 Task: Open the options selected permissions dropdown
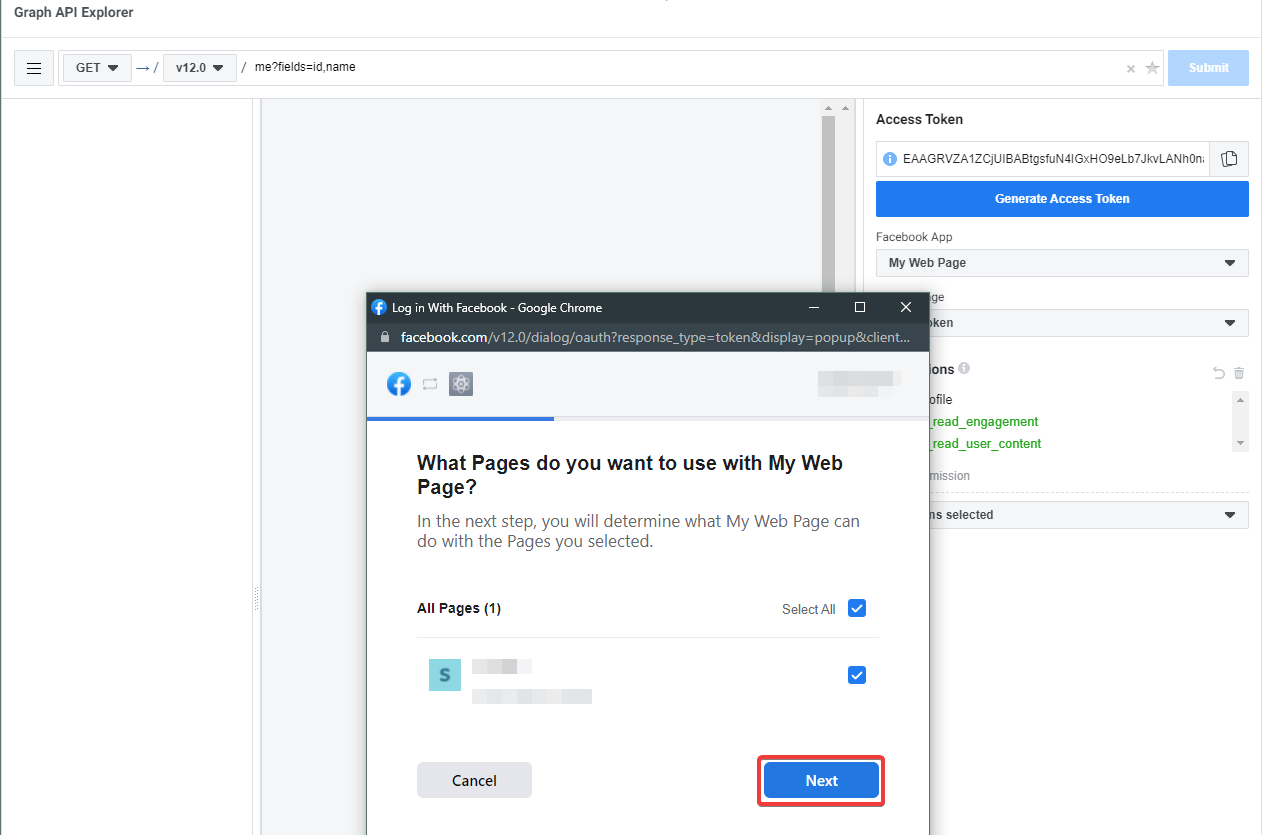pos(1088,515)
